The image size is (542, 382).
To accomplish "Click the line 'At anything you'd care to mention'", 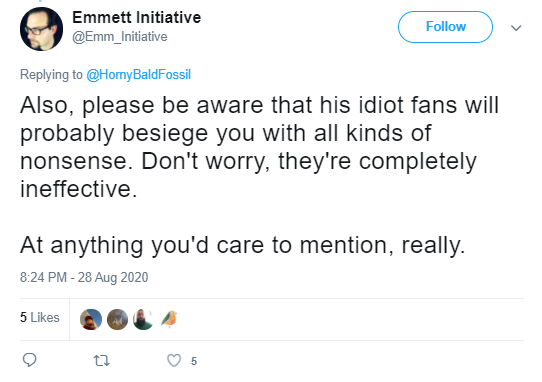I will pos(242,246).
